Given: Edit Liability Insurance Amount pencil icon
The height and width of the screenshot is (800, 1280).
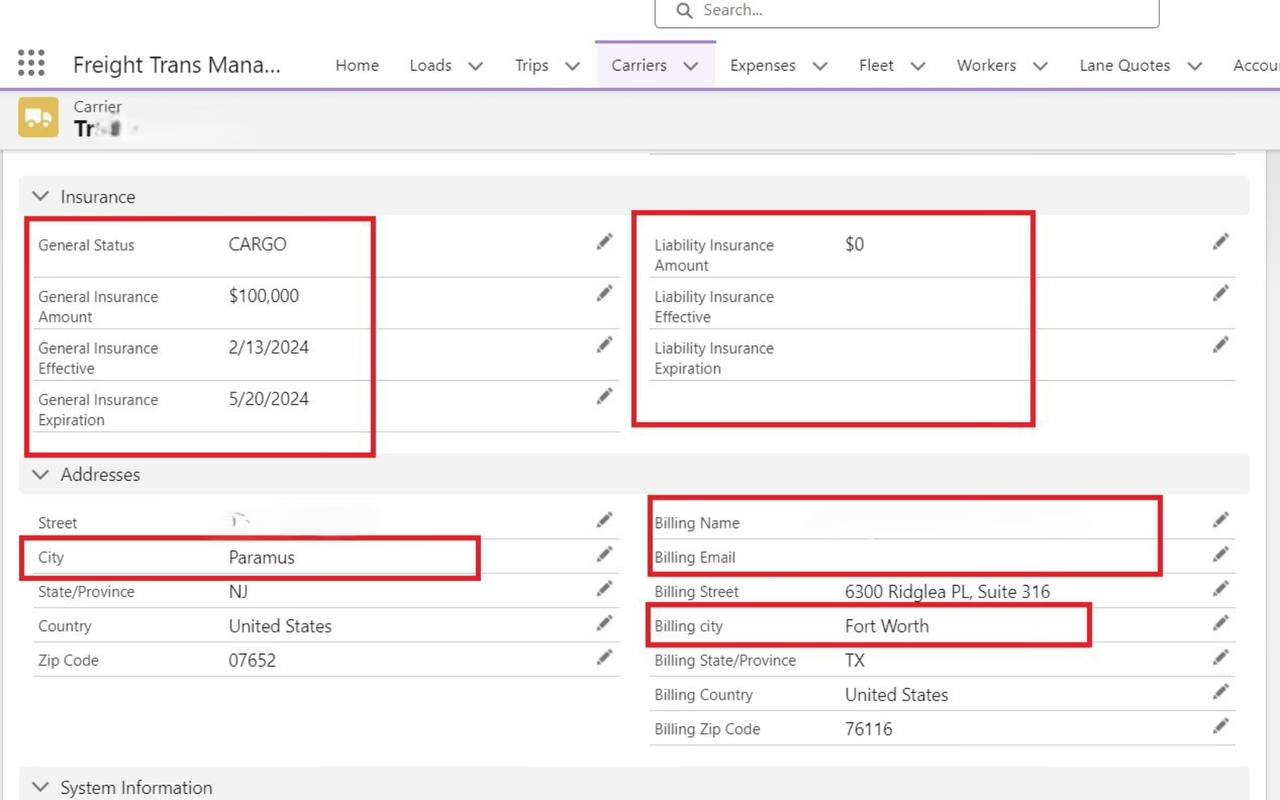Looking at the screenshot, I should tap(1220, 242).
